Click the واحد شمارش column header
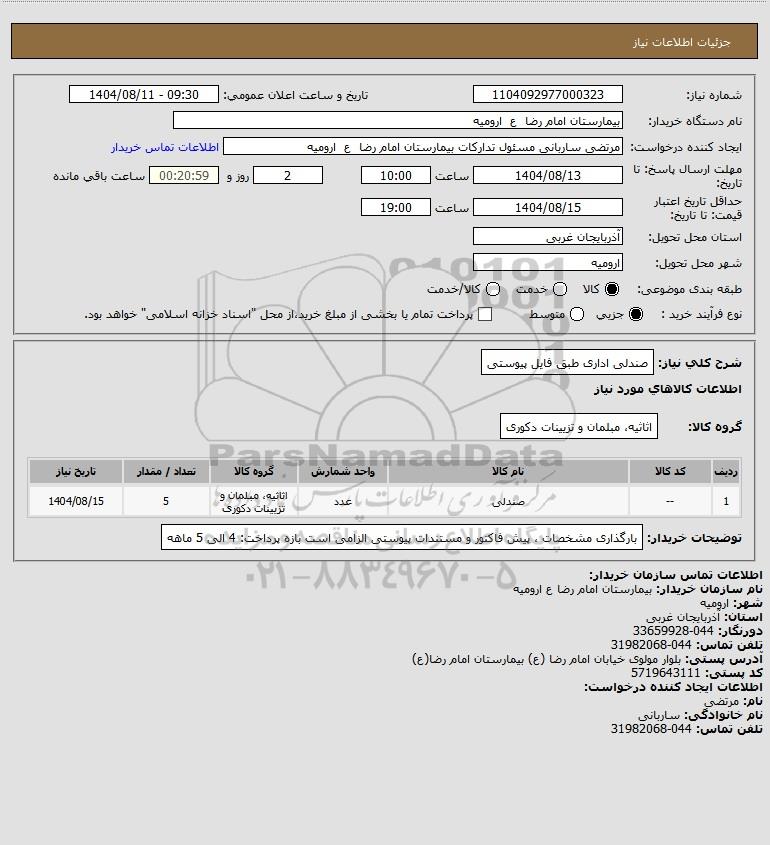Image resolution: width=770 pixels, height=845 pixels. pos(343,472)
